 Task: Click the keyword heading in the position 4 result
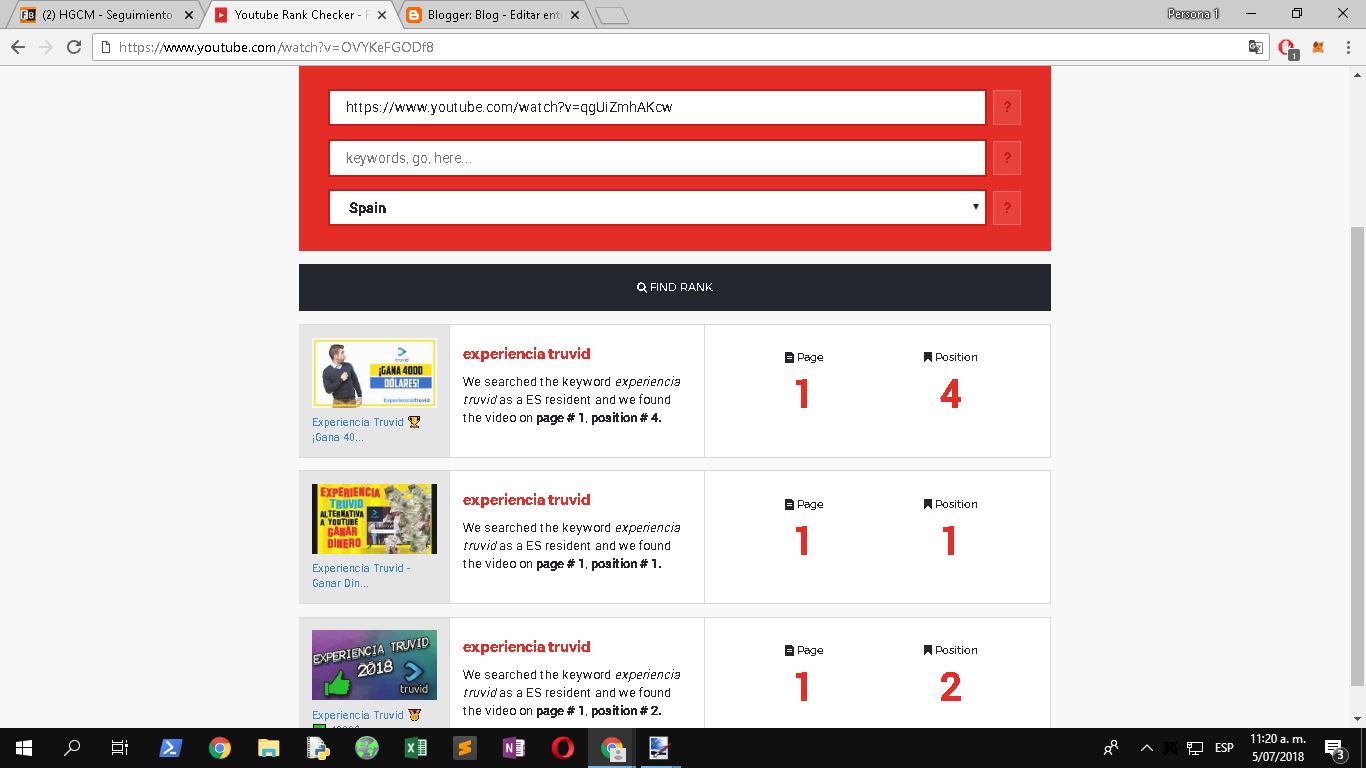coord(526,354)
